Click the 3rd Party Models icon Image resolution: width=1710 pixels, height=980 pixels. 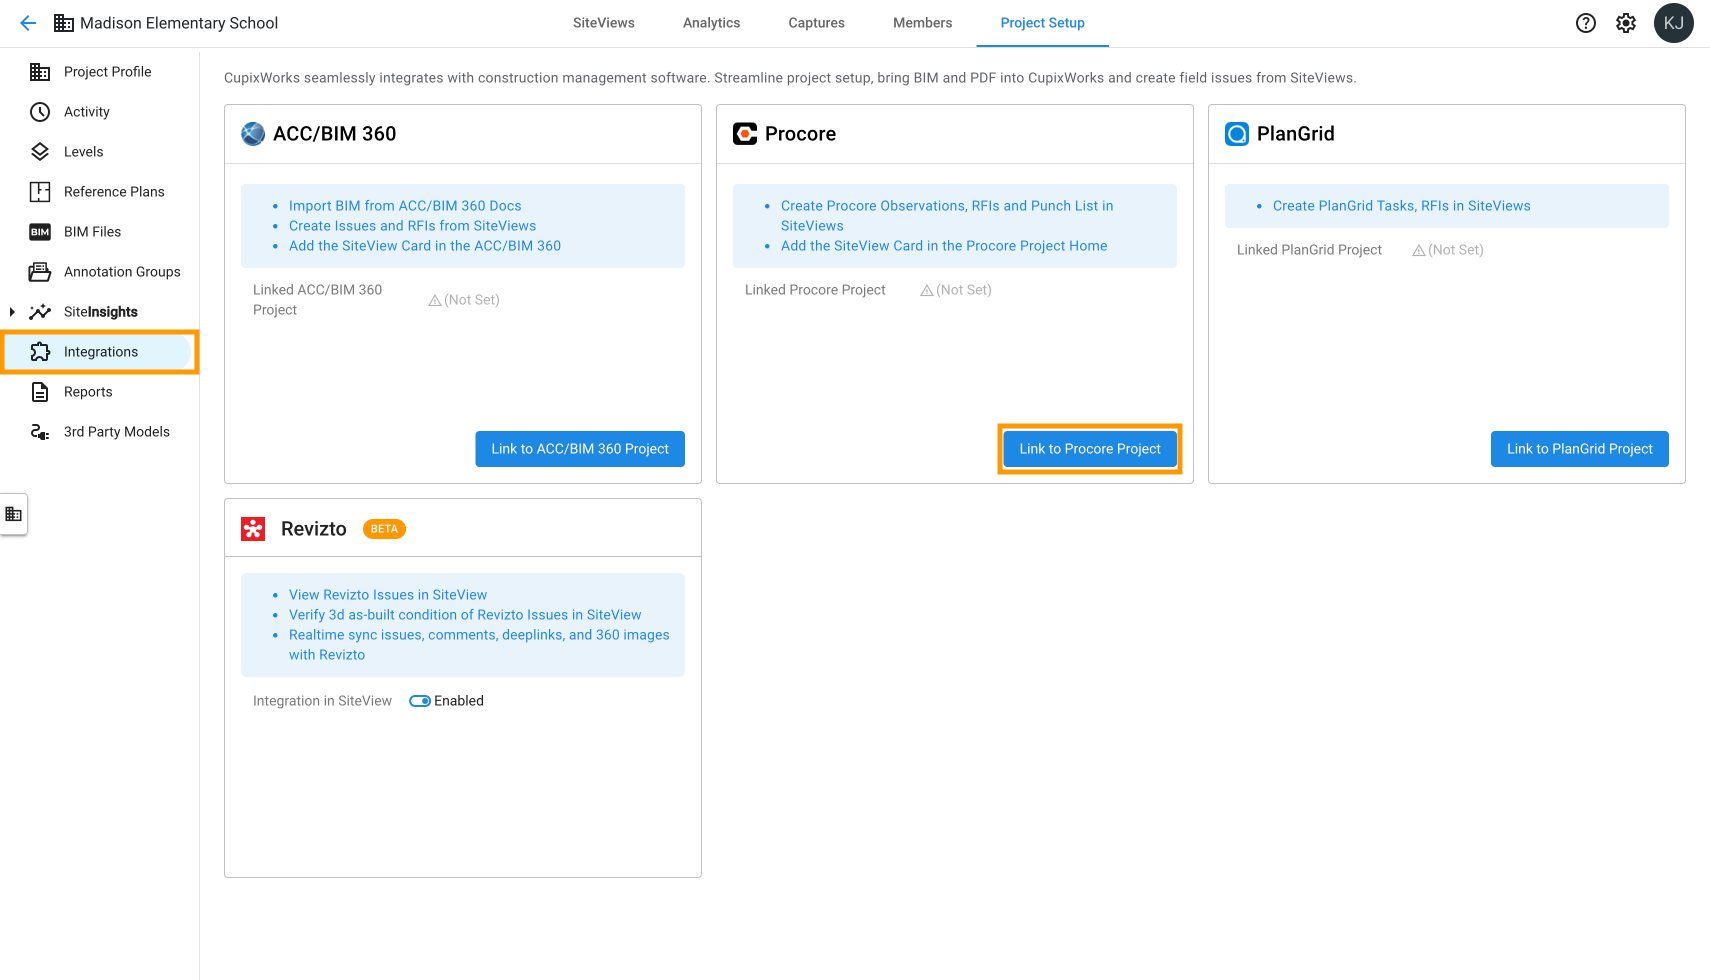(40, 432)
